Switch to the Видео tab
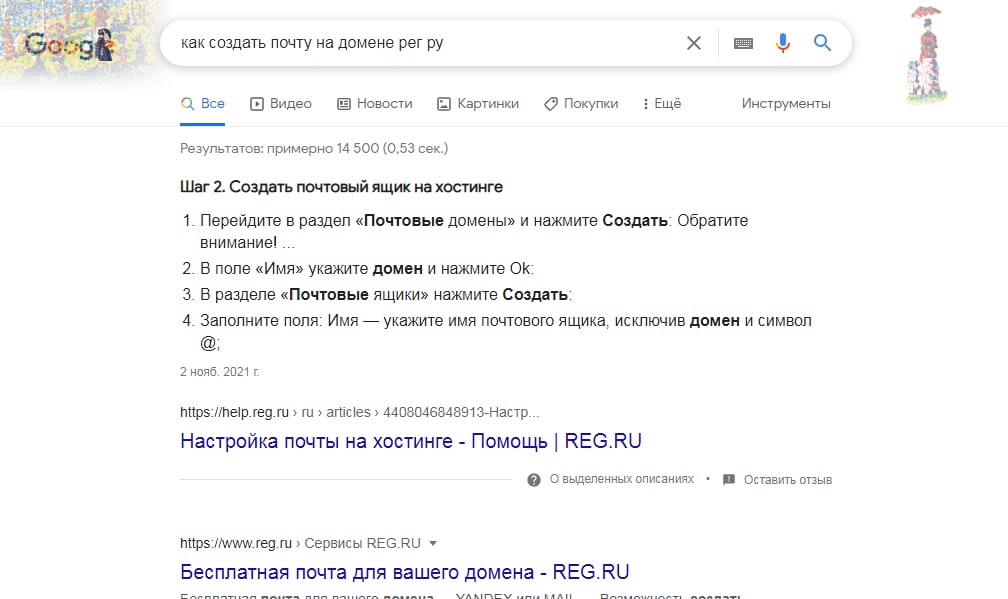This screenshot has width=1008, height=599. [281, 103]
